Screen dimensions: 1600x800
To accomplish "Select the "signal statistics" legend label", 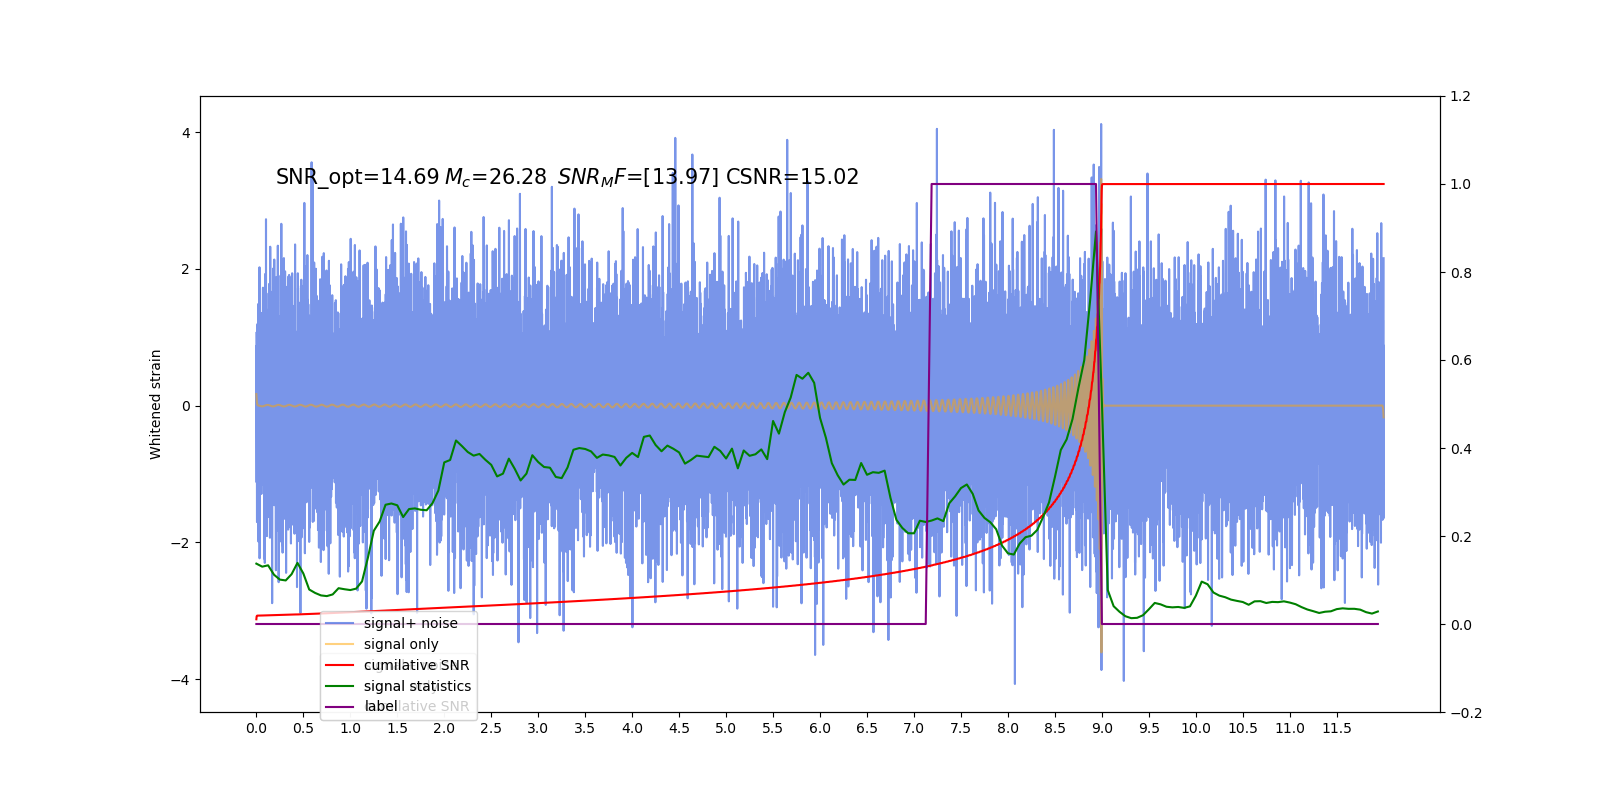I will coord(417,686).
